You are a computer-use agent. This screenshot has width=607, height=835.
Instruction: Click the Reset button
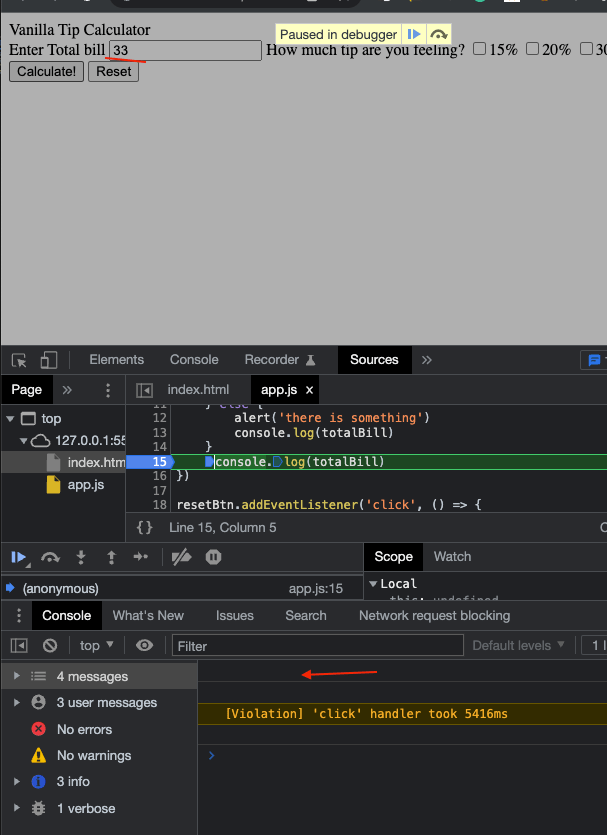[113, 71]
